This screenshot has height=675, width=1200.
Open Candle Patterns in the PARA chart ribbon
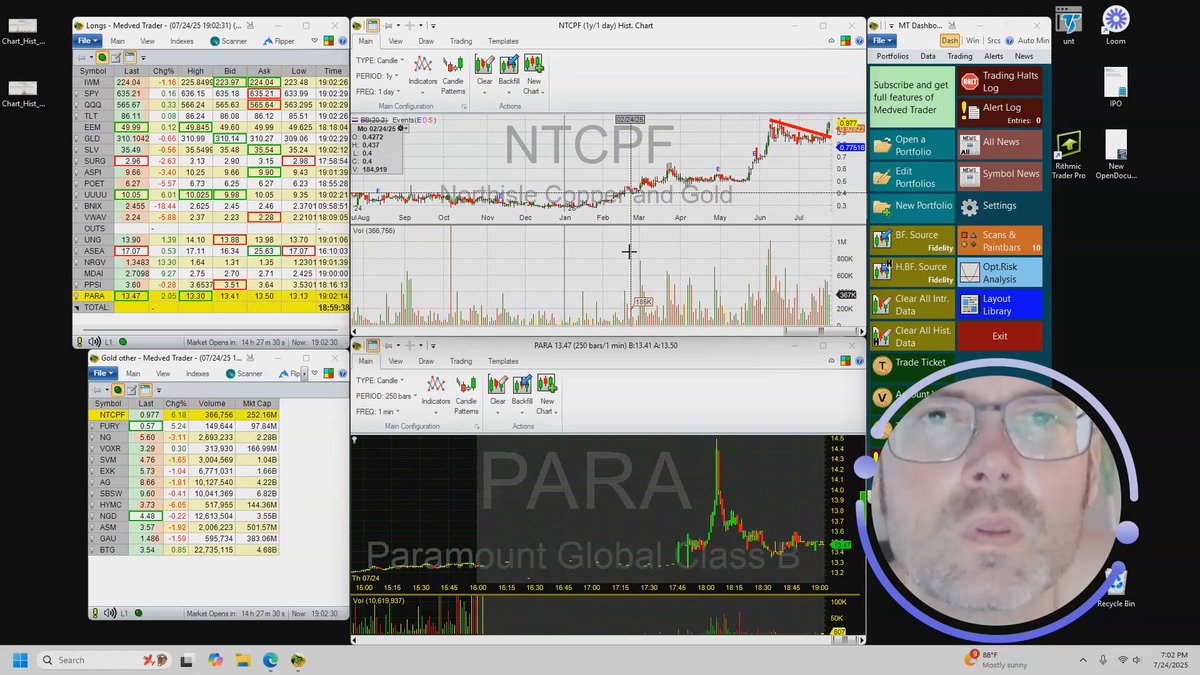466,395
